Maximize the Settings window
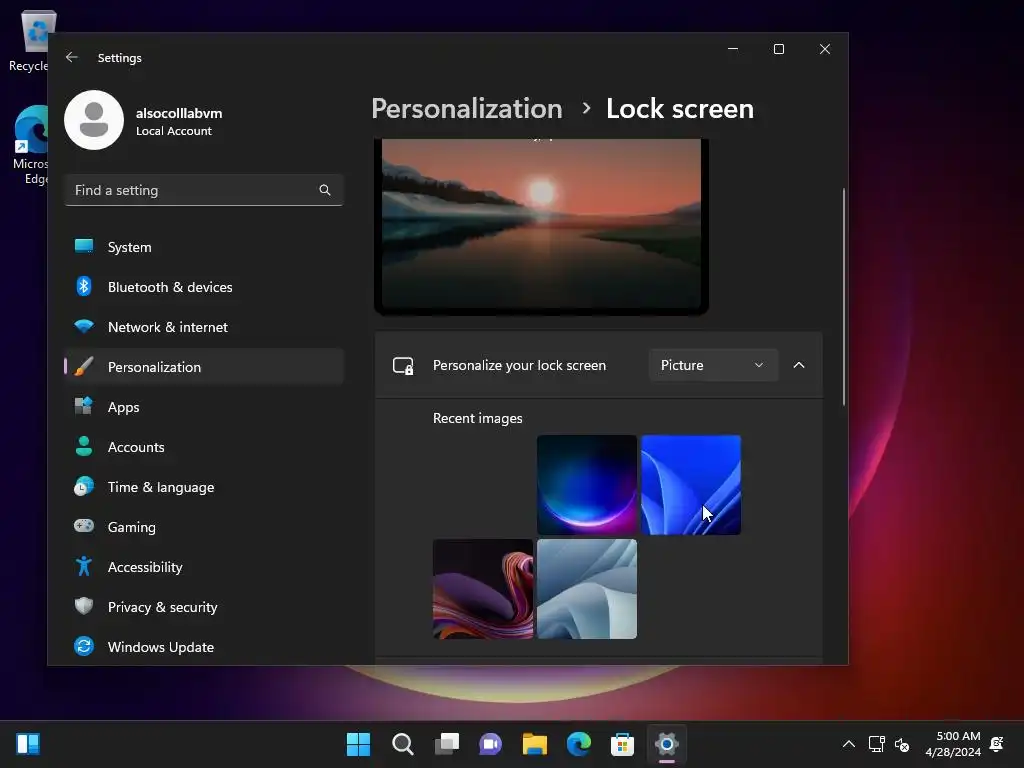The image size is (1024, 768). [778, 49]
